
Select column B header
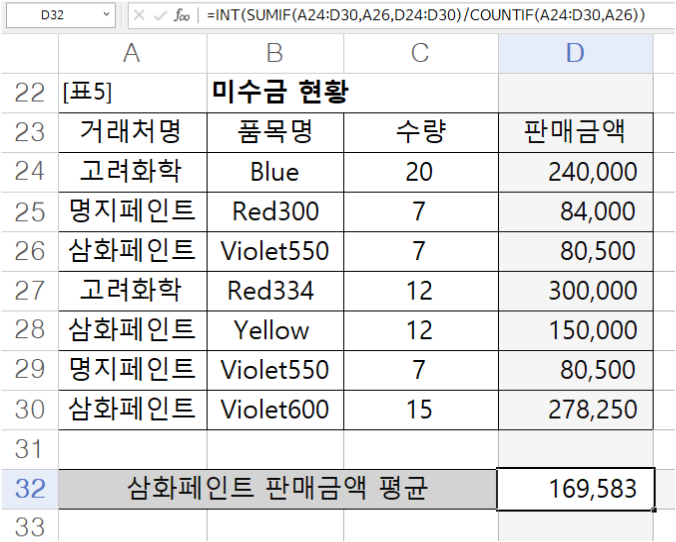pos(274,53)
